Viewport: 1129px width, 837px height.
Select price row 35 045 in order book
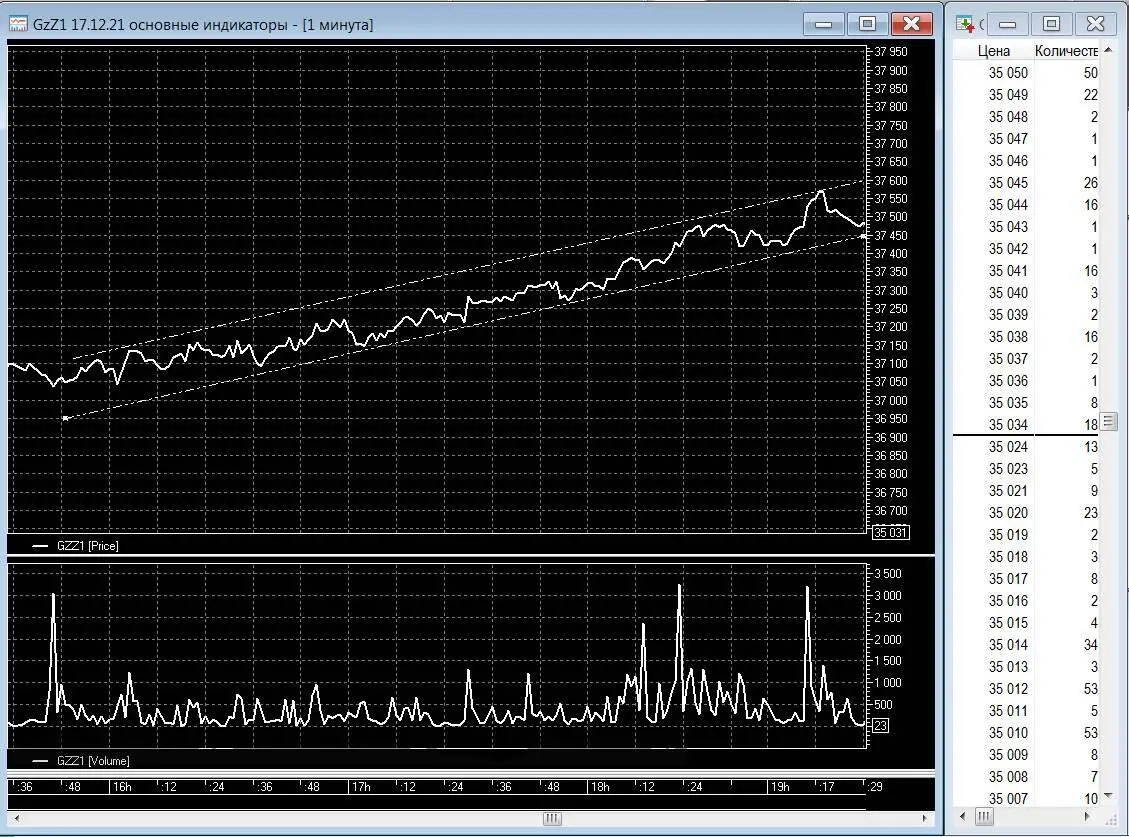1008,183
